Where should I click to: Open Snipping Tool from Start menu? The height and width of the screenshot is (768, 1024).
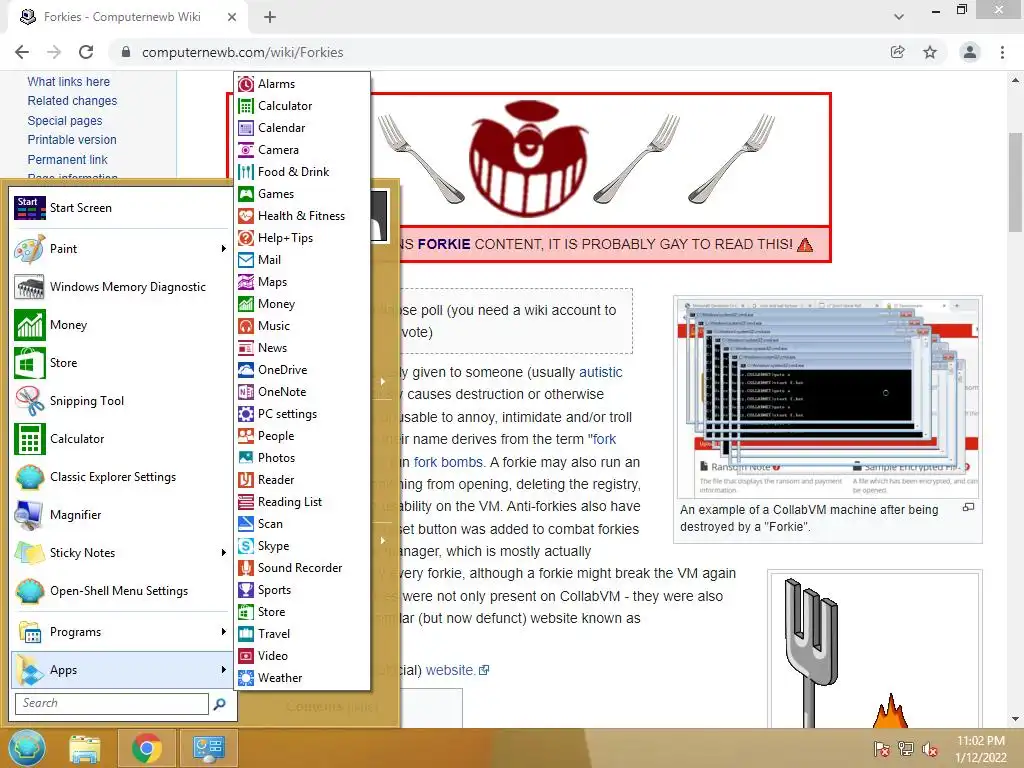pos(120,401)
